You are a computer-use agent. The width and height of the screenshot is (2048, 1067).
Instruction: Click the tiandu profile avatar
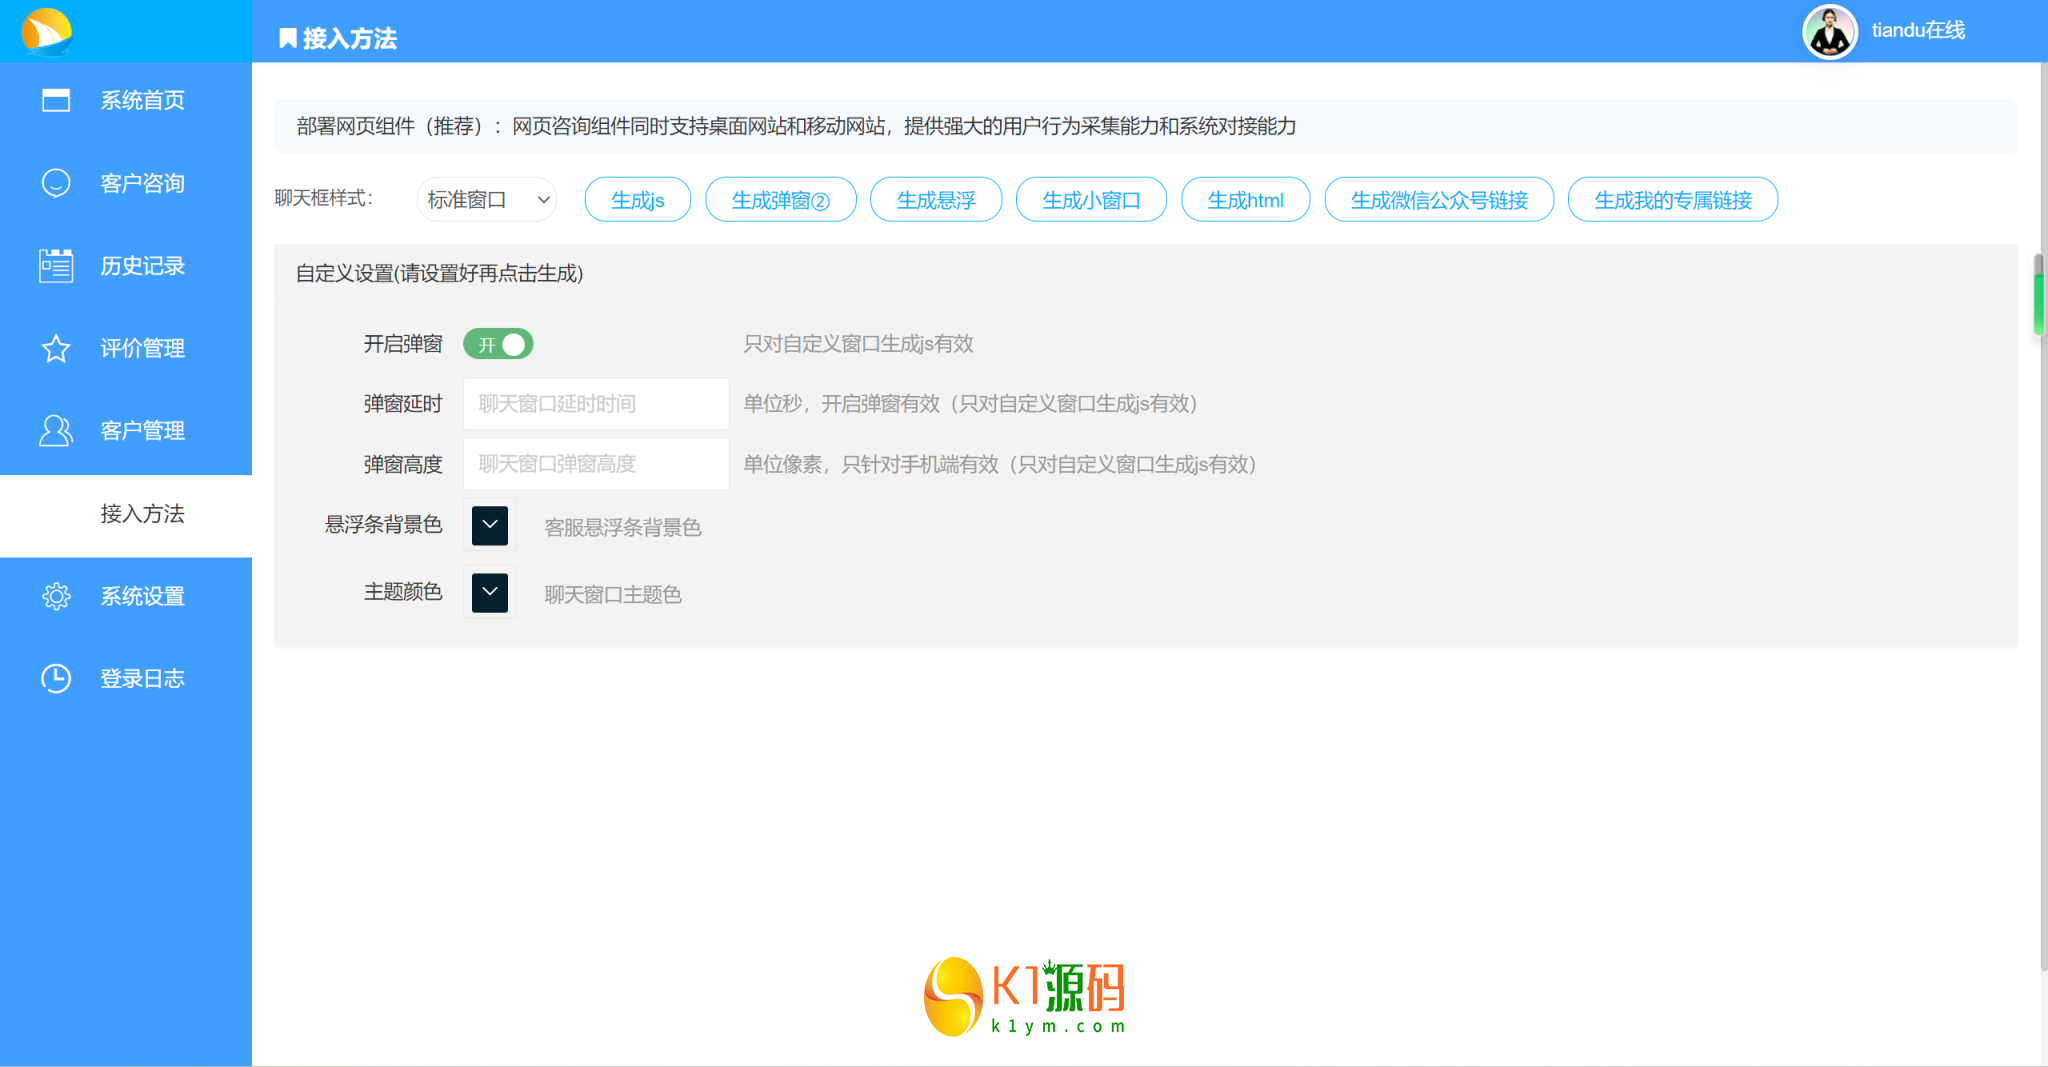pyautogui.click(x=1829, y=31)
